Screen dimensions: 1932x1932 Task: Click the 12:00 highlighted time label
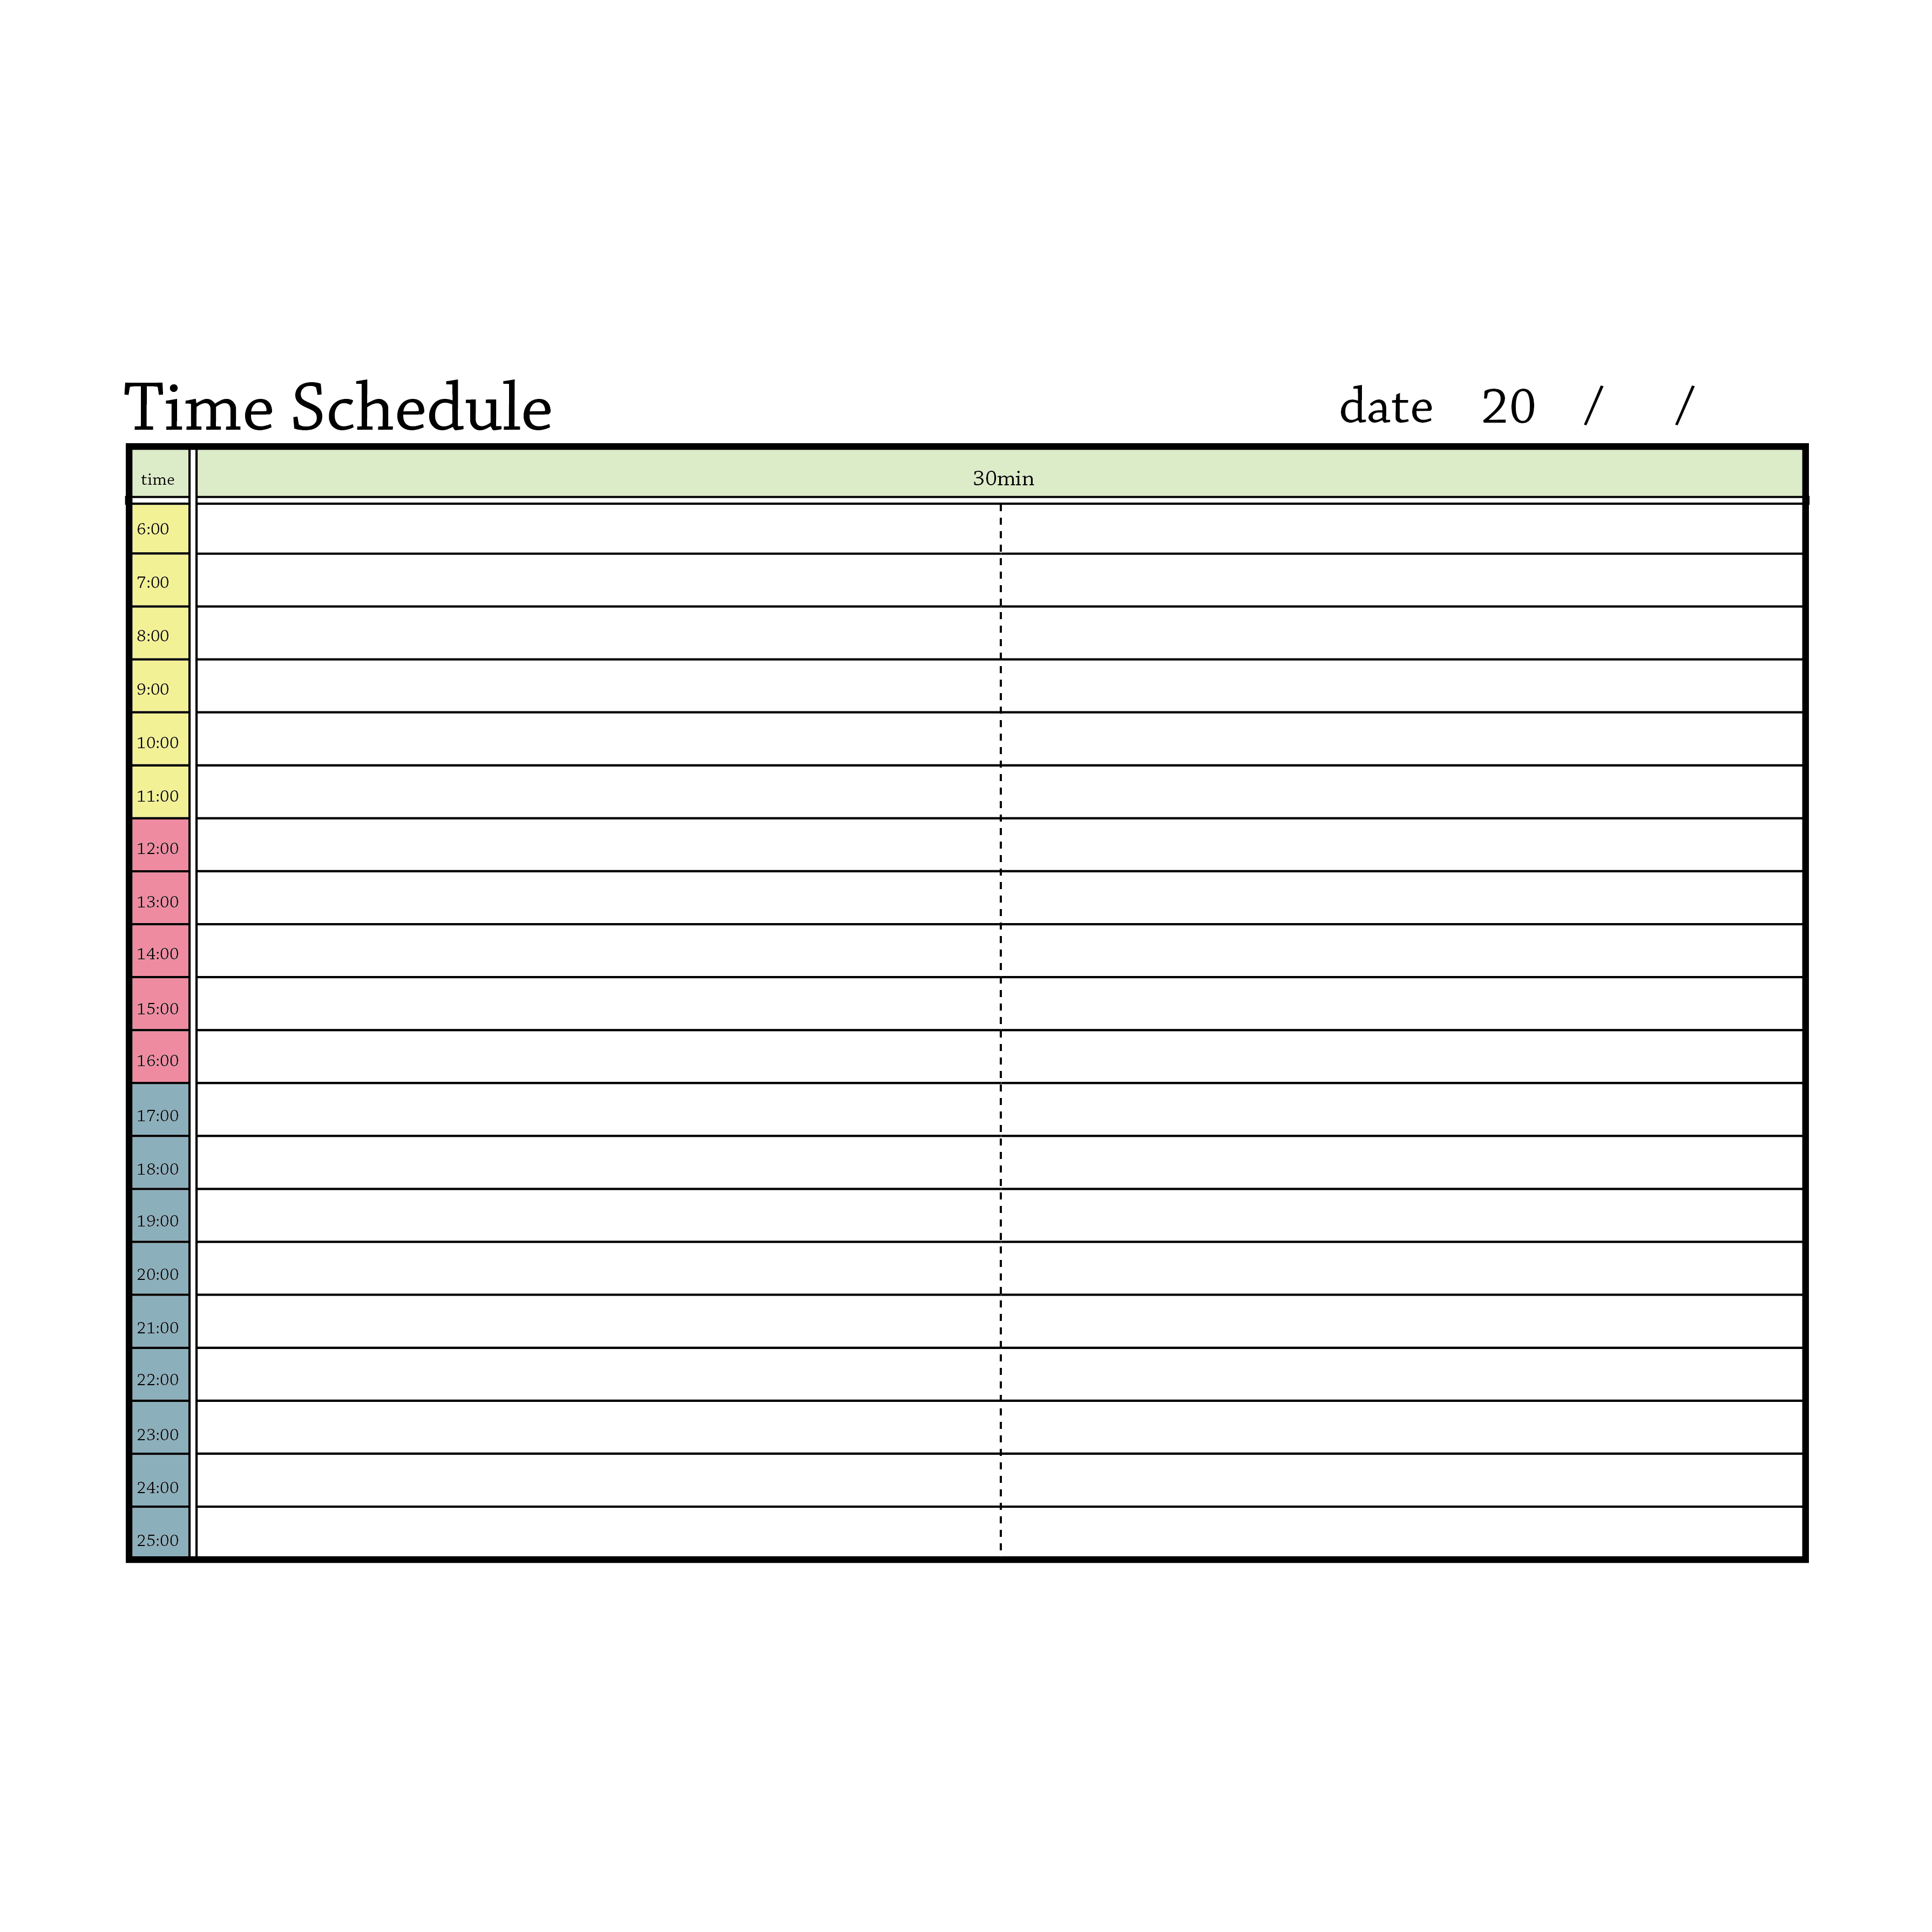click(x=159, y=848)
